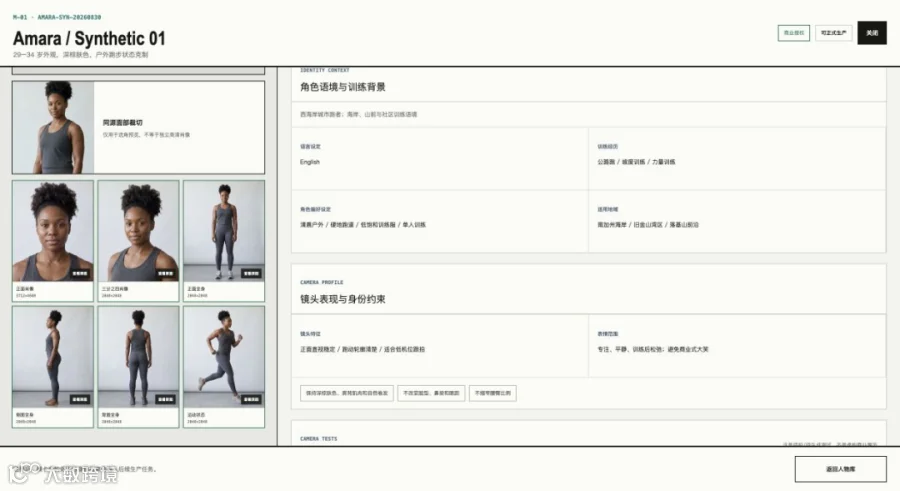Click the 西海岸城市跑者 description line
Image resolution: width=900 pixels, height=491 pixels.
click(x=359, y=114)
